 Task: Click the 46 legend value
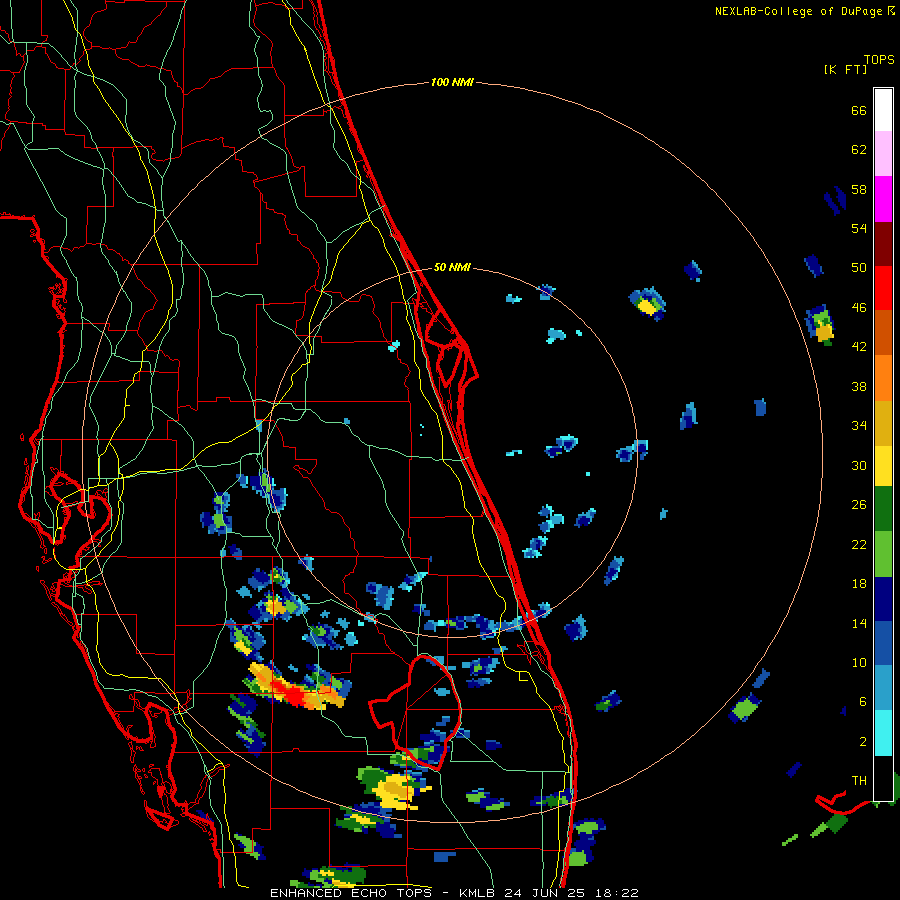coord(859,308)
